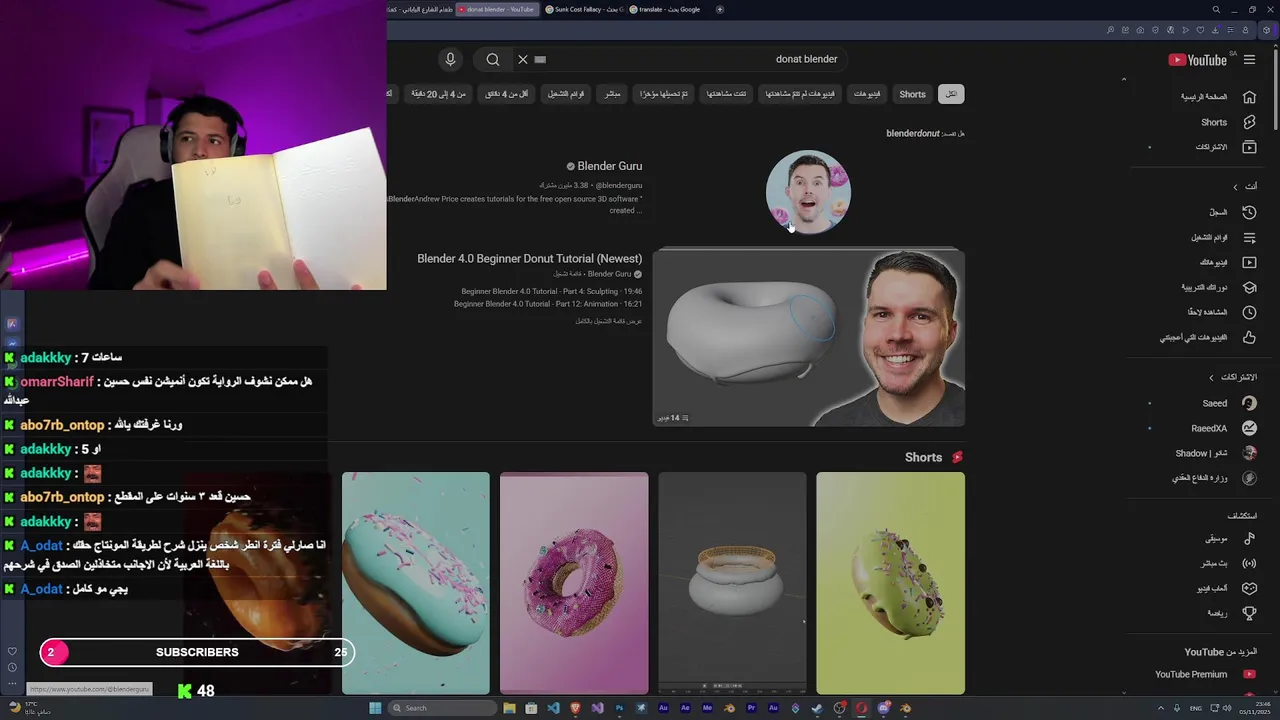
Task: Open Windows Start menu
Action: pos(375,708)
